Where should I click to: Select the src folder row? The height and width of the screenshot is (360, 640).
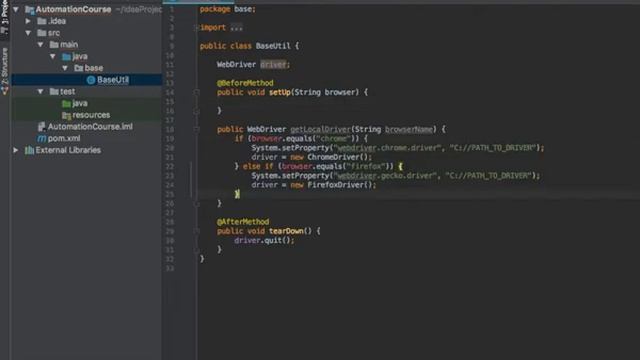(87, 33)
